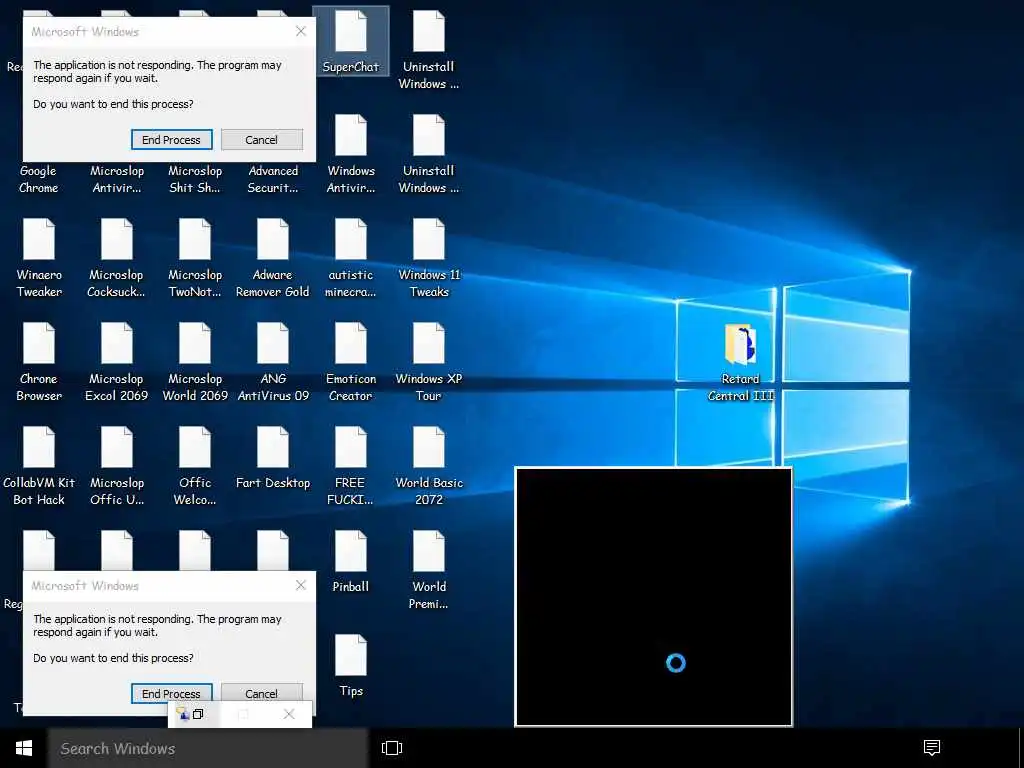
Task: Select the SuperChat desktop icon
Action: click(x=351, y=41)
